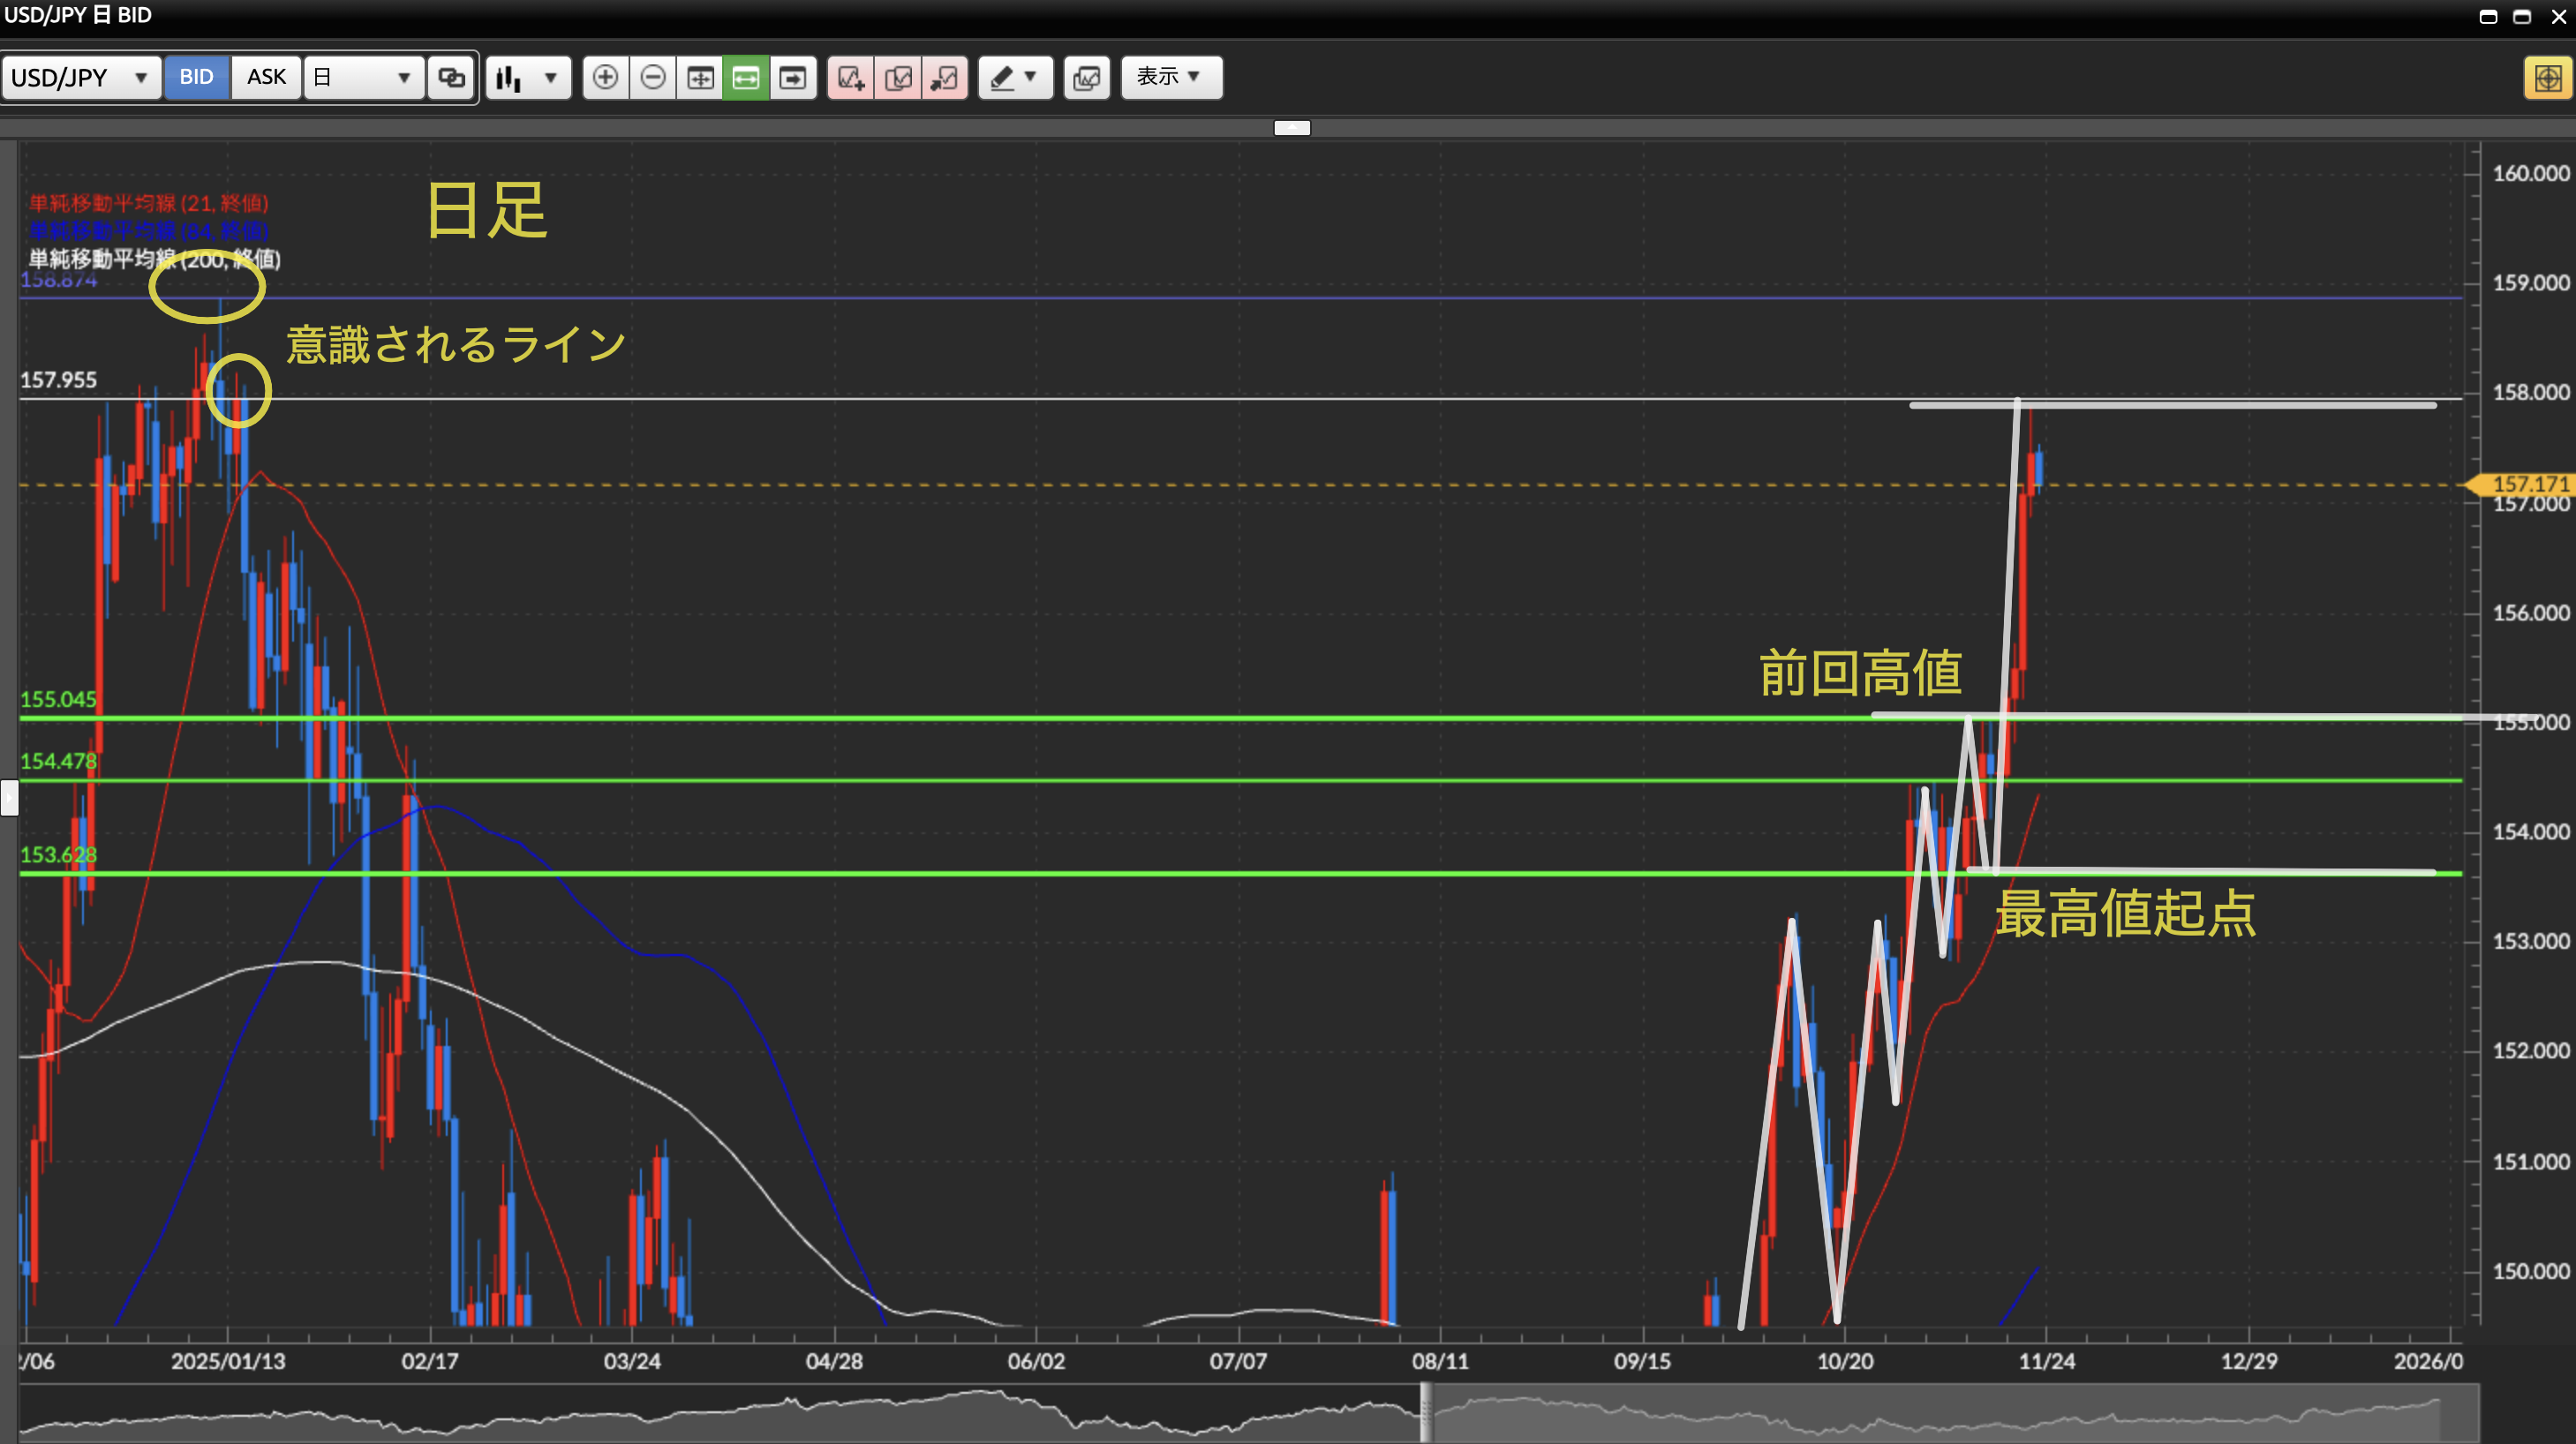Click the multi-chart window icon

(1086, 77)
